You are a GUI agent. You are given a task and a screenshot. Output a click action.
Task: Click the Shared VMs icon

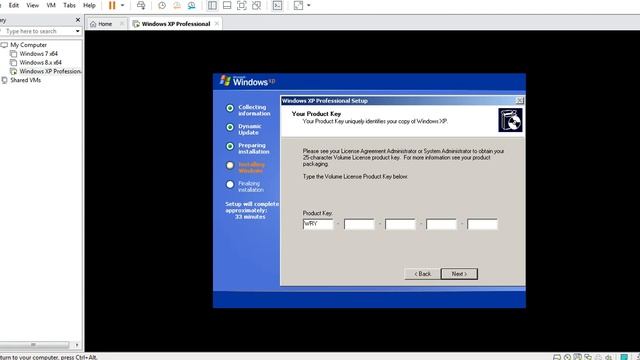click(4, 80)
